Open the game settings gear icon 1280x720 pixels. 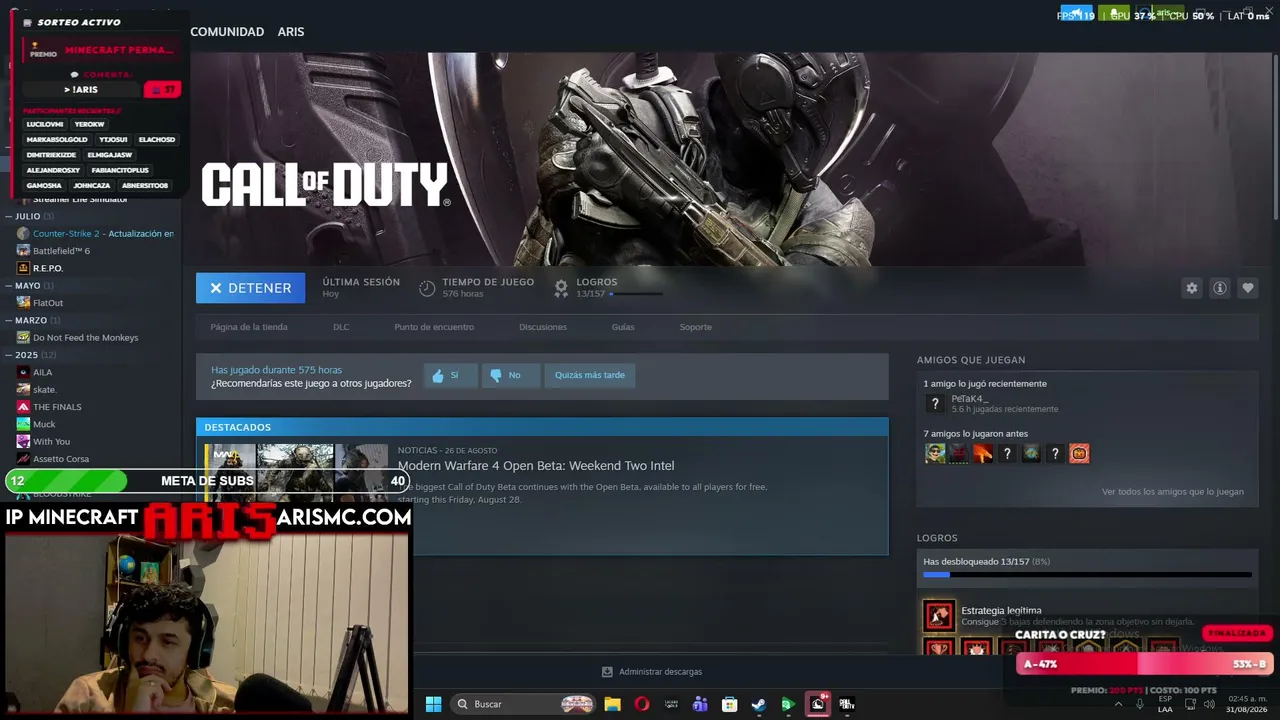(1191, 288)
